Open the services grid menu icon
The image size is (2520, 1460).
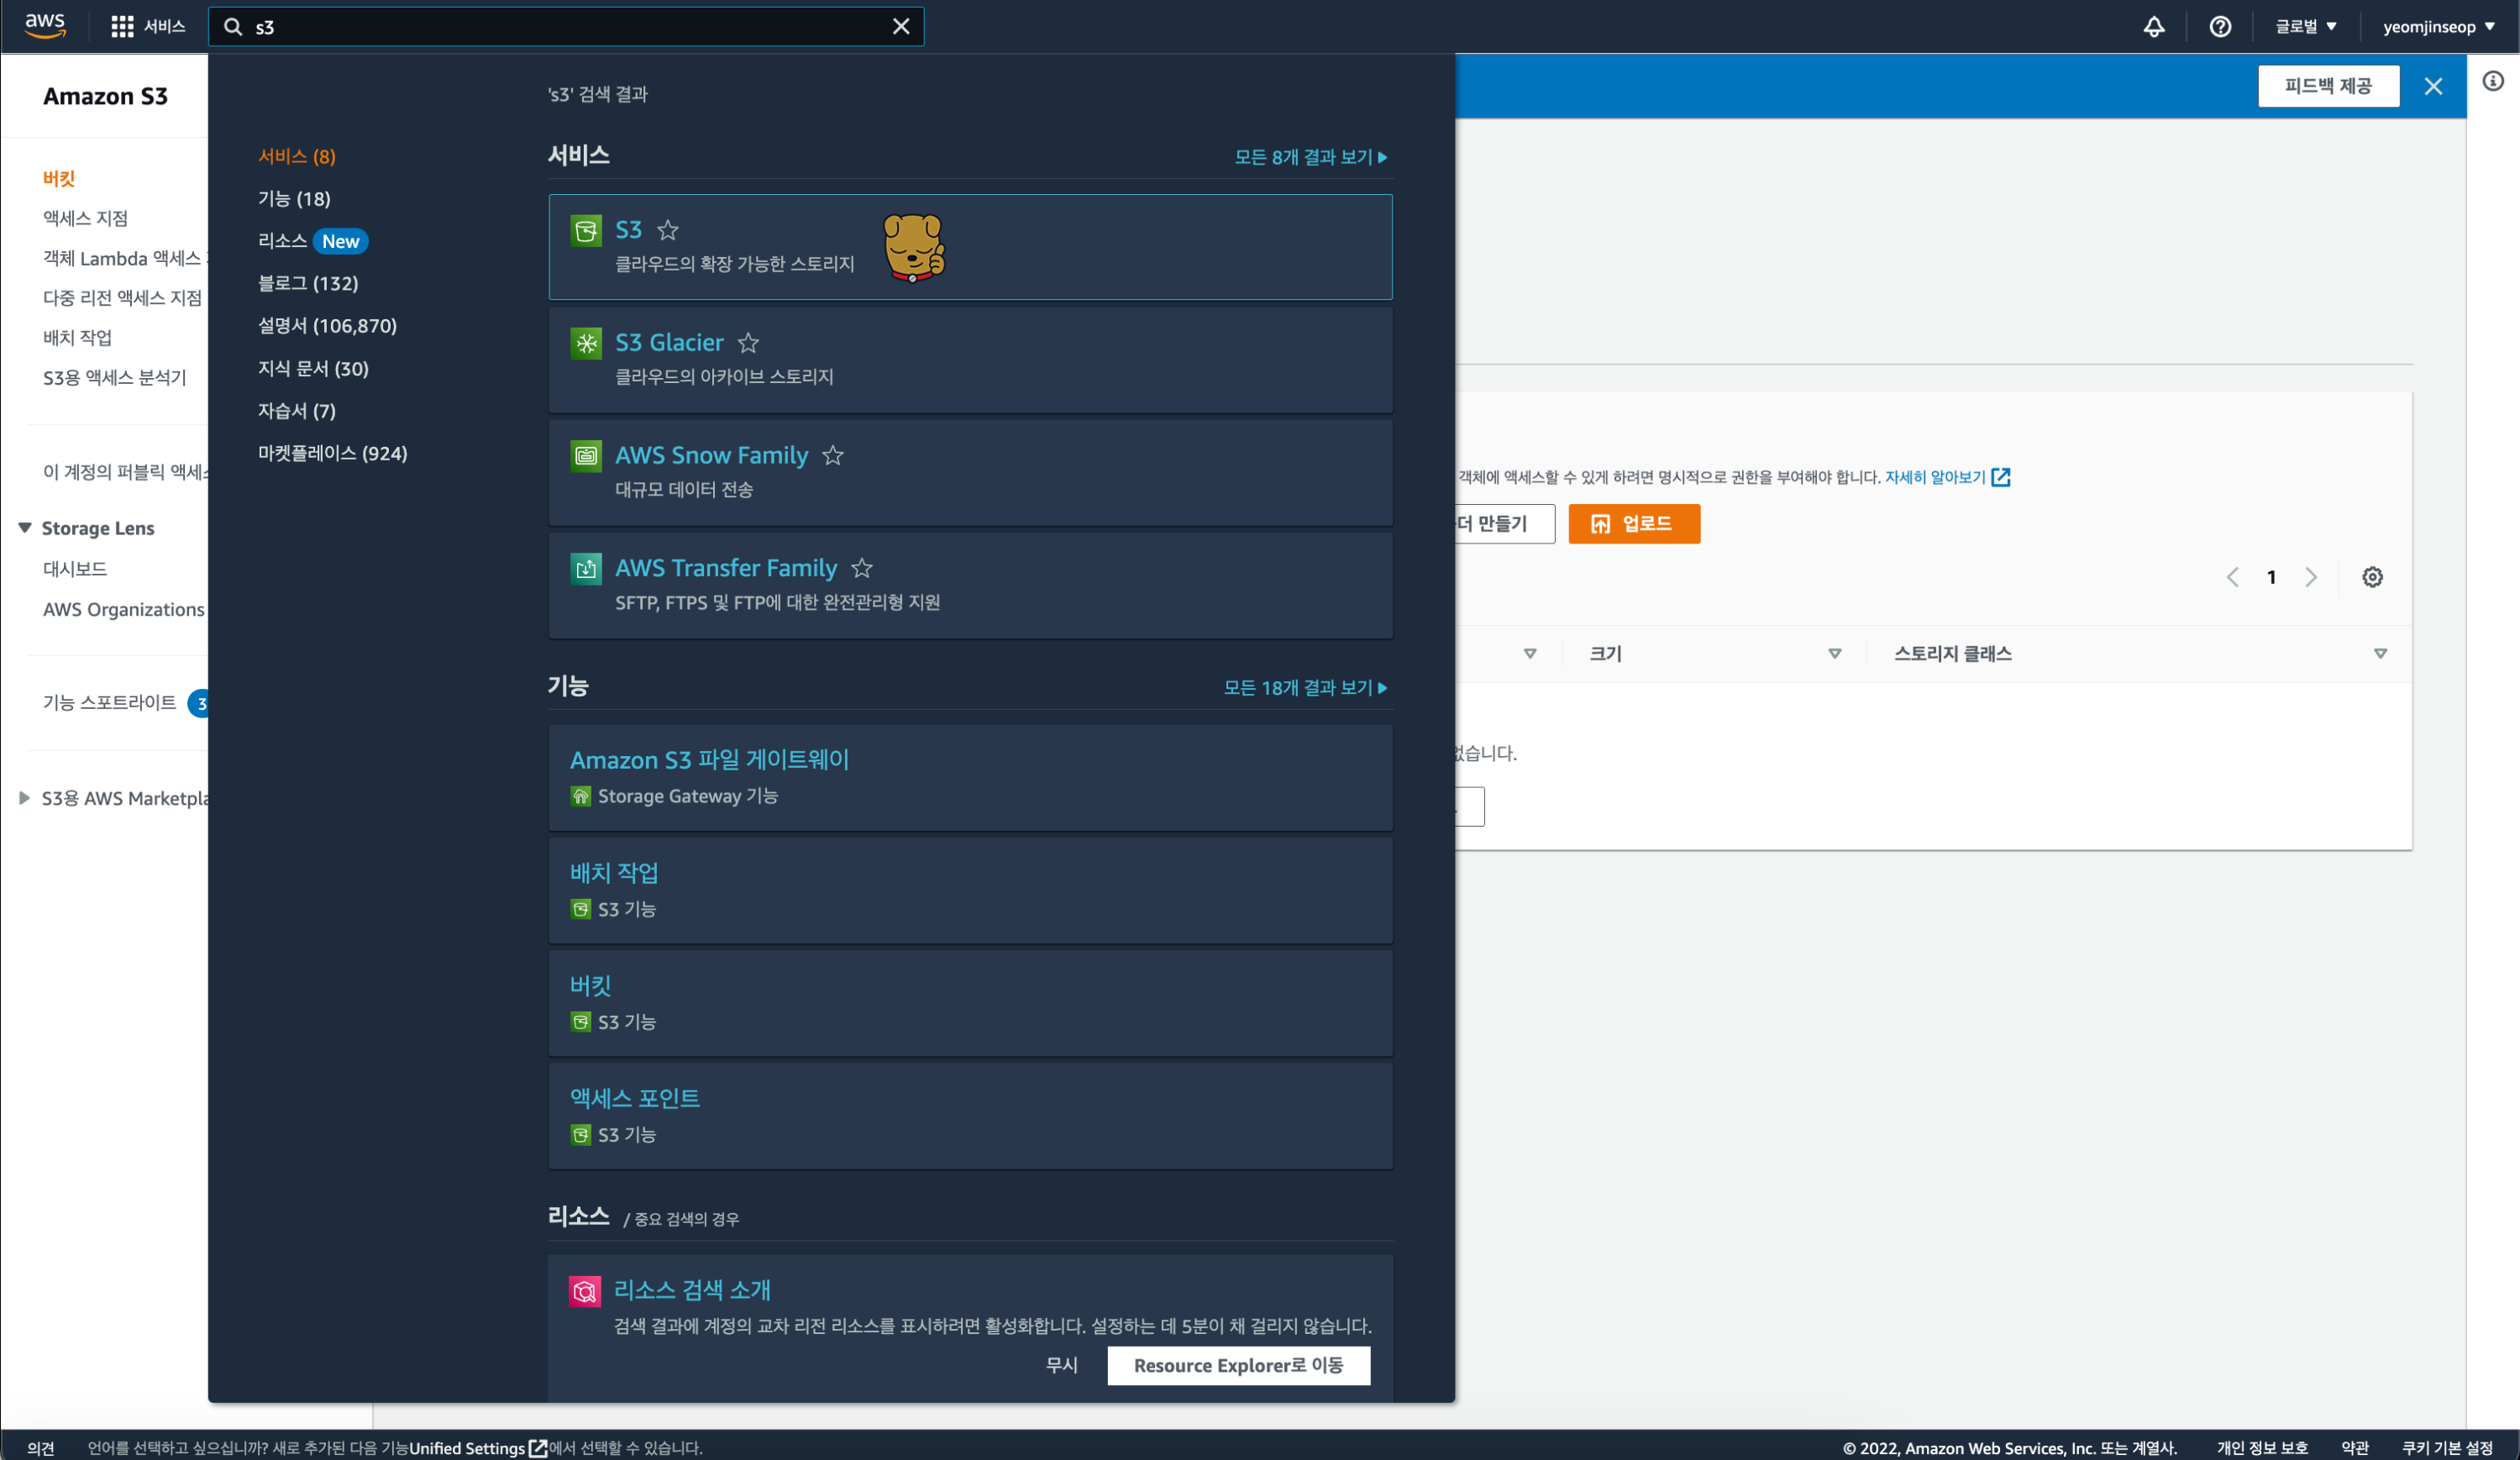[122, 27]
